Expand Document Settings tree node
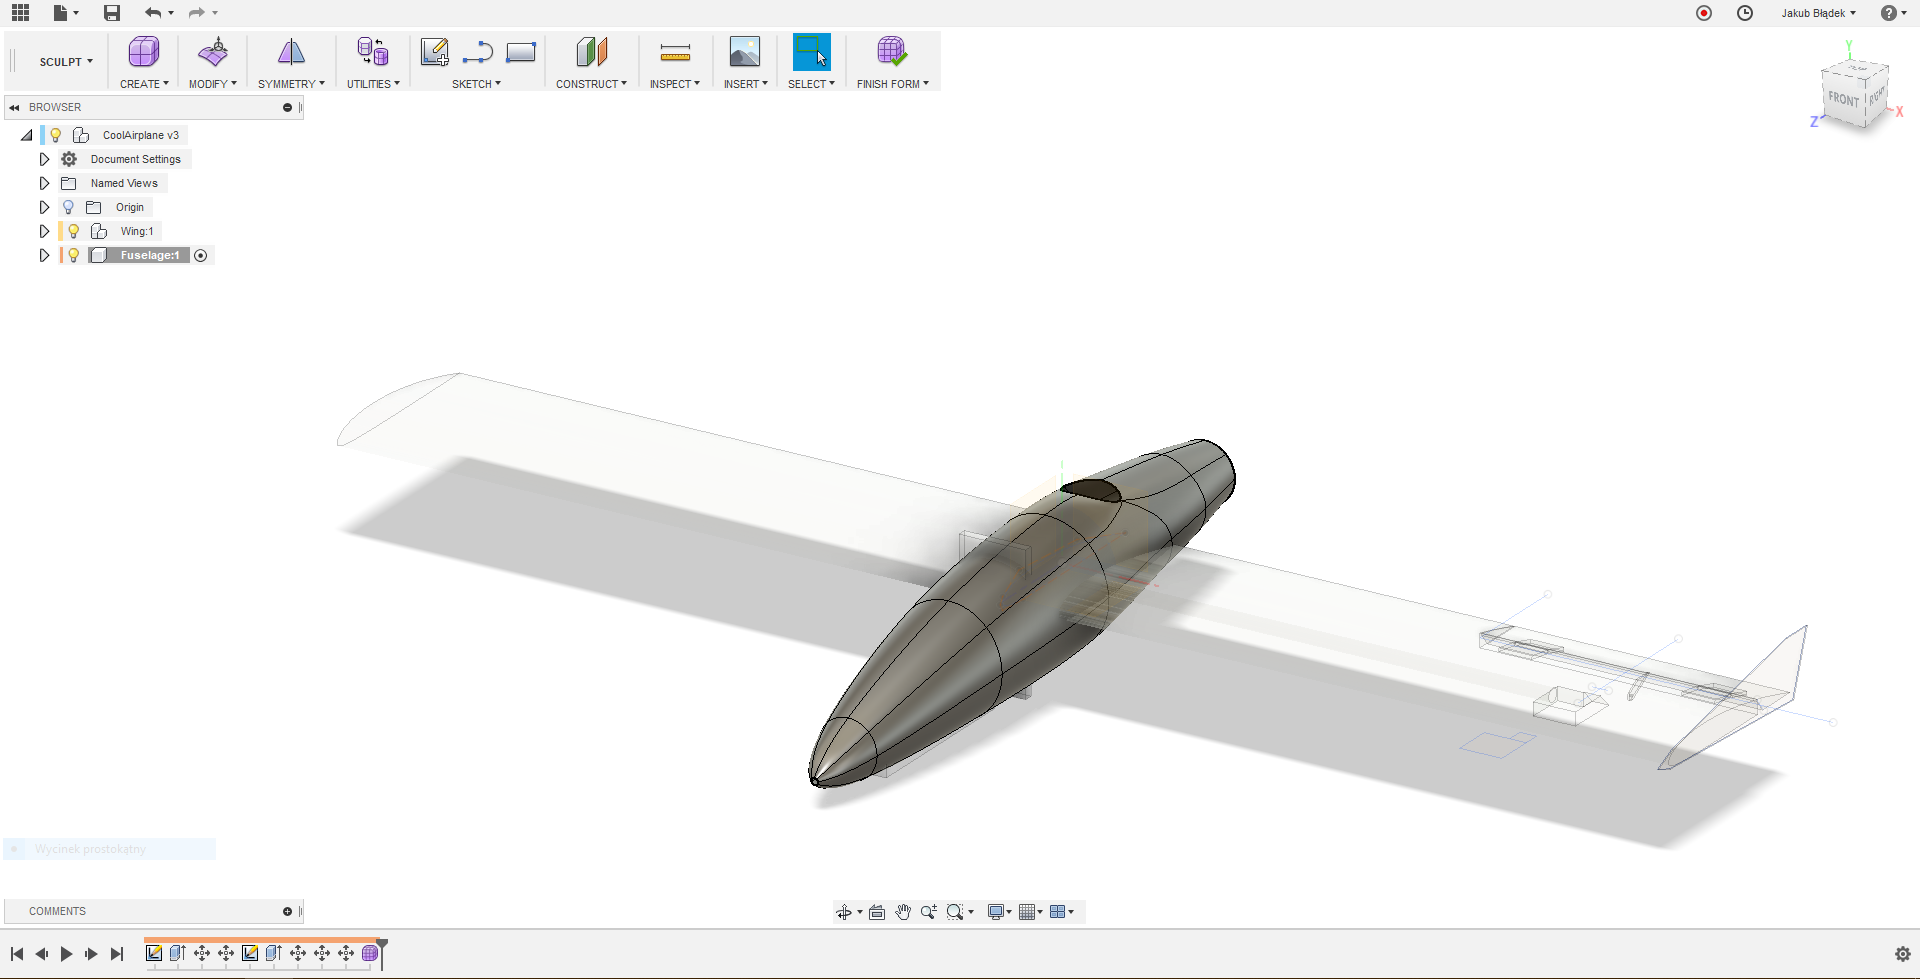This screenshot has width=1920, height=979. pos(44,159)
